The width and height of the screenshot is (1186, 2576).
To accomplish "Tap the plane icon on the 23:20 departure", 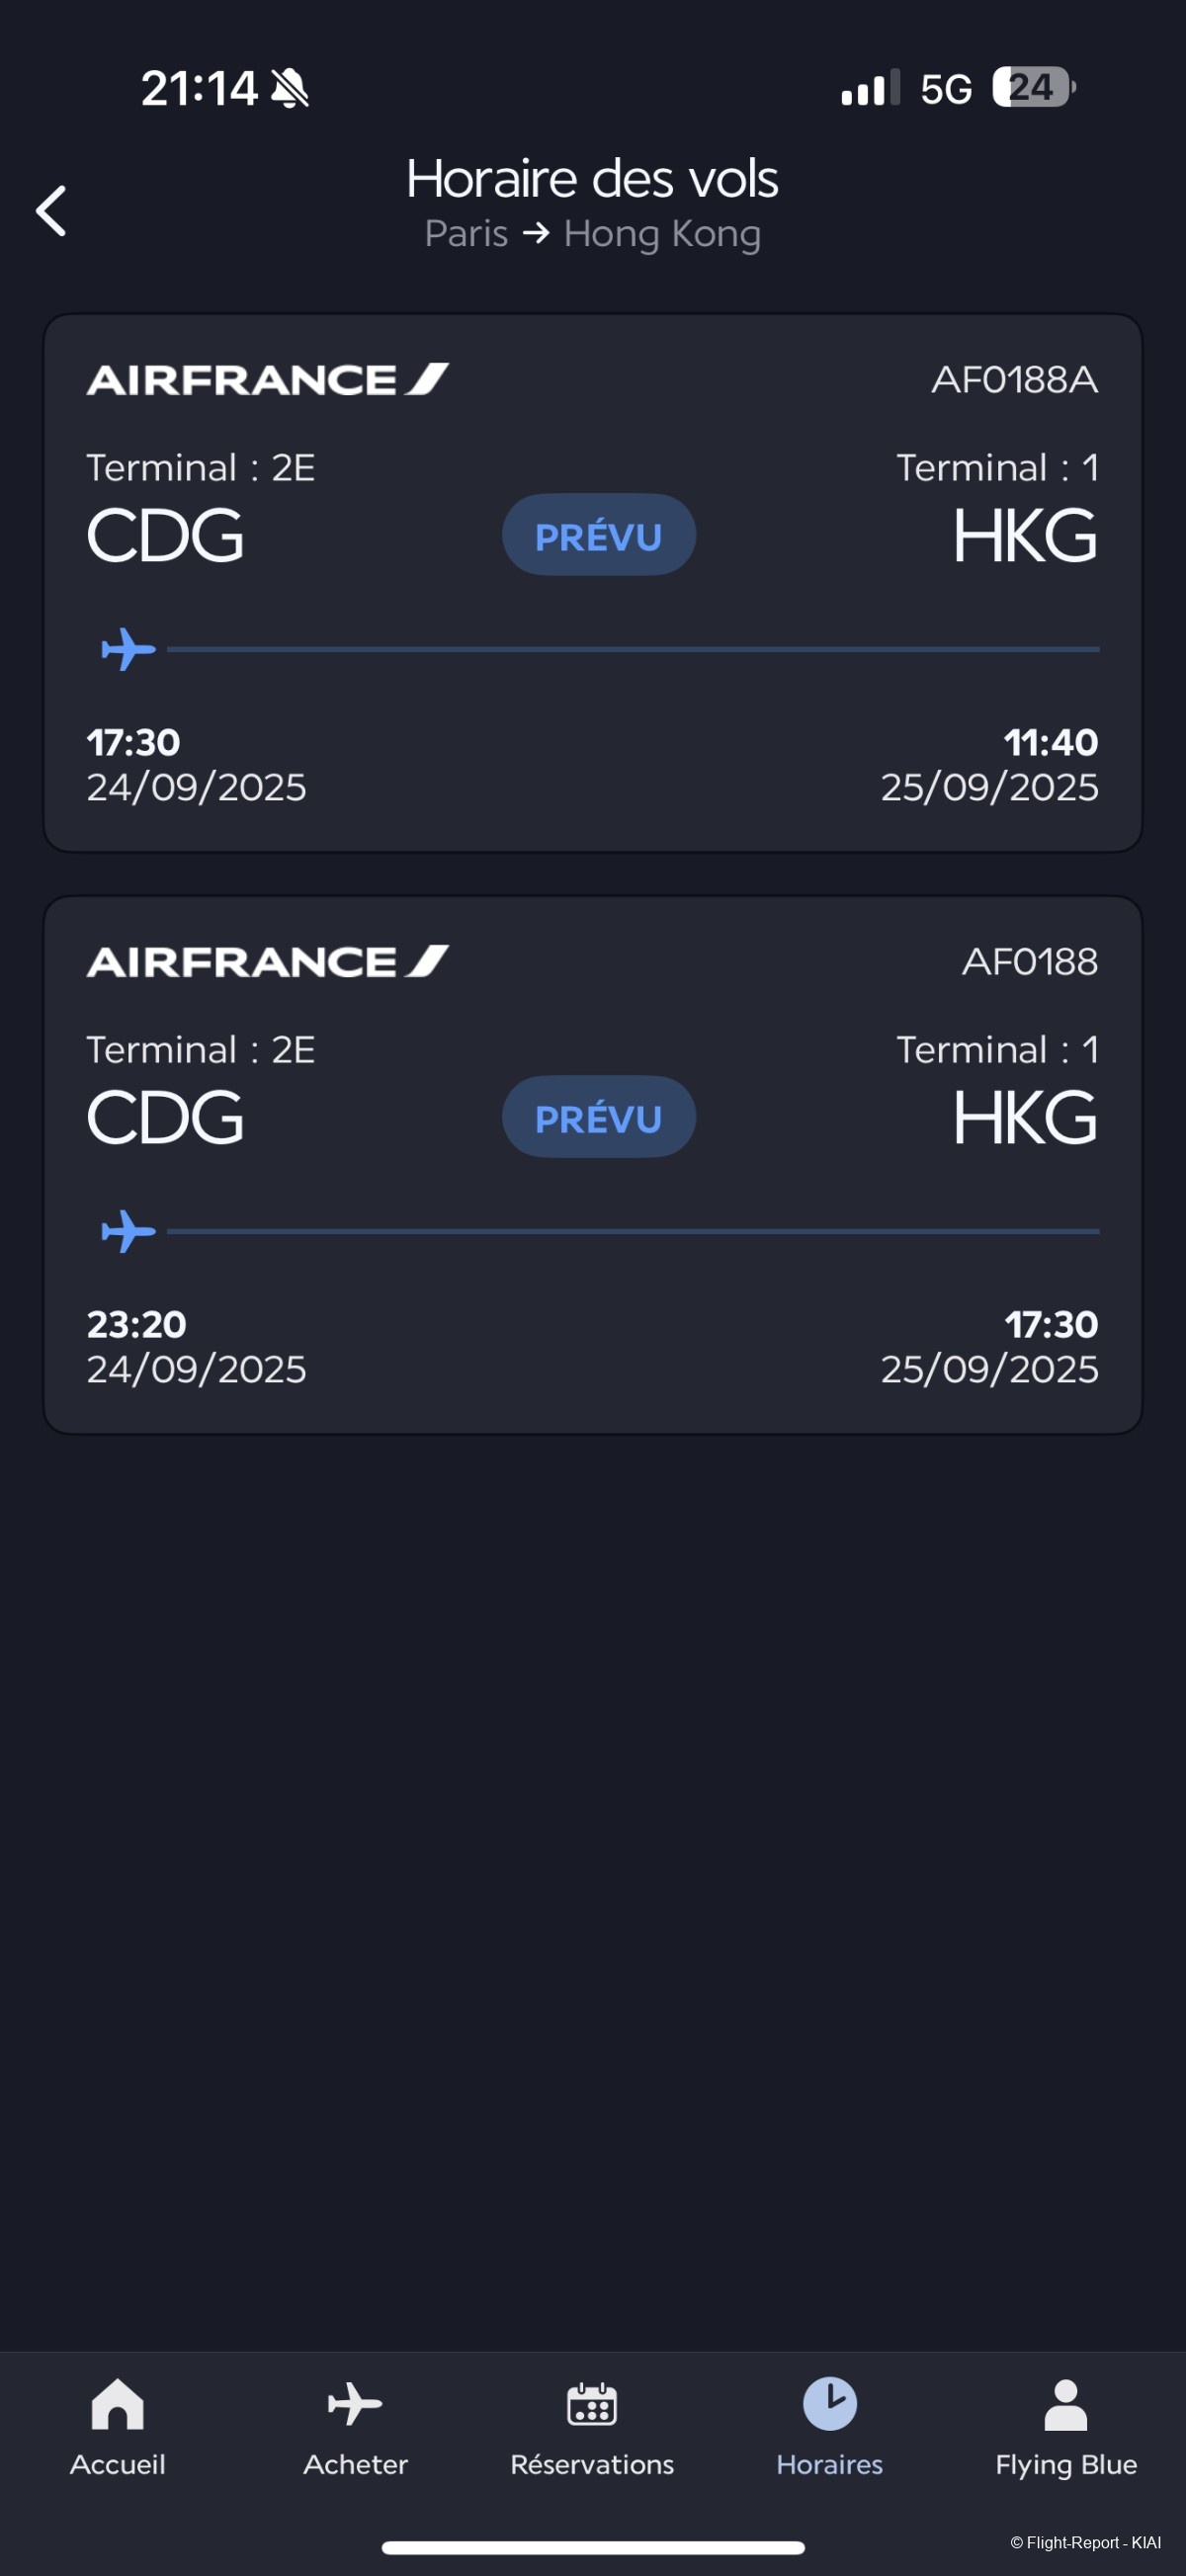I will pyautogui.click(x=129, y=1231).
